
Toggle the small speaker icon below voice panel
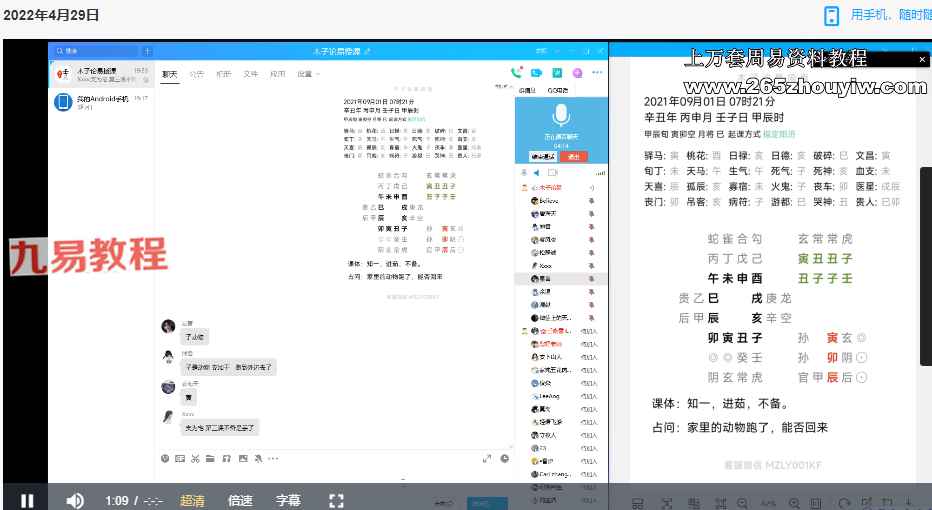(x=536, y=173)
